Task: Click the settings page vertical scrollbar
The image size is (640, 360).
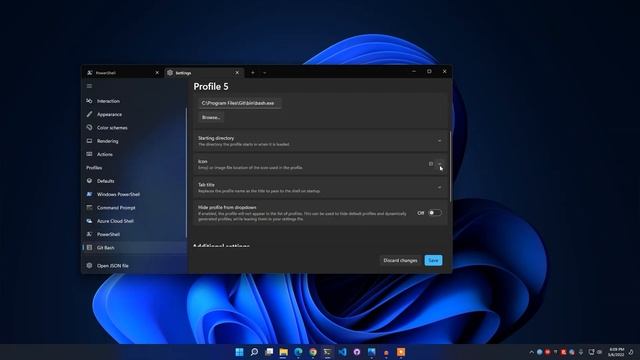Action: tap(451, 166)
